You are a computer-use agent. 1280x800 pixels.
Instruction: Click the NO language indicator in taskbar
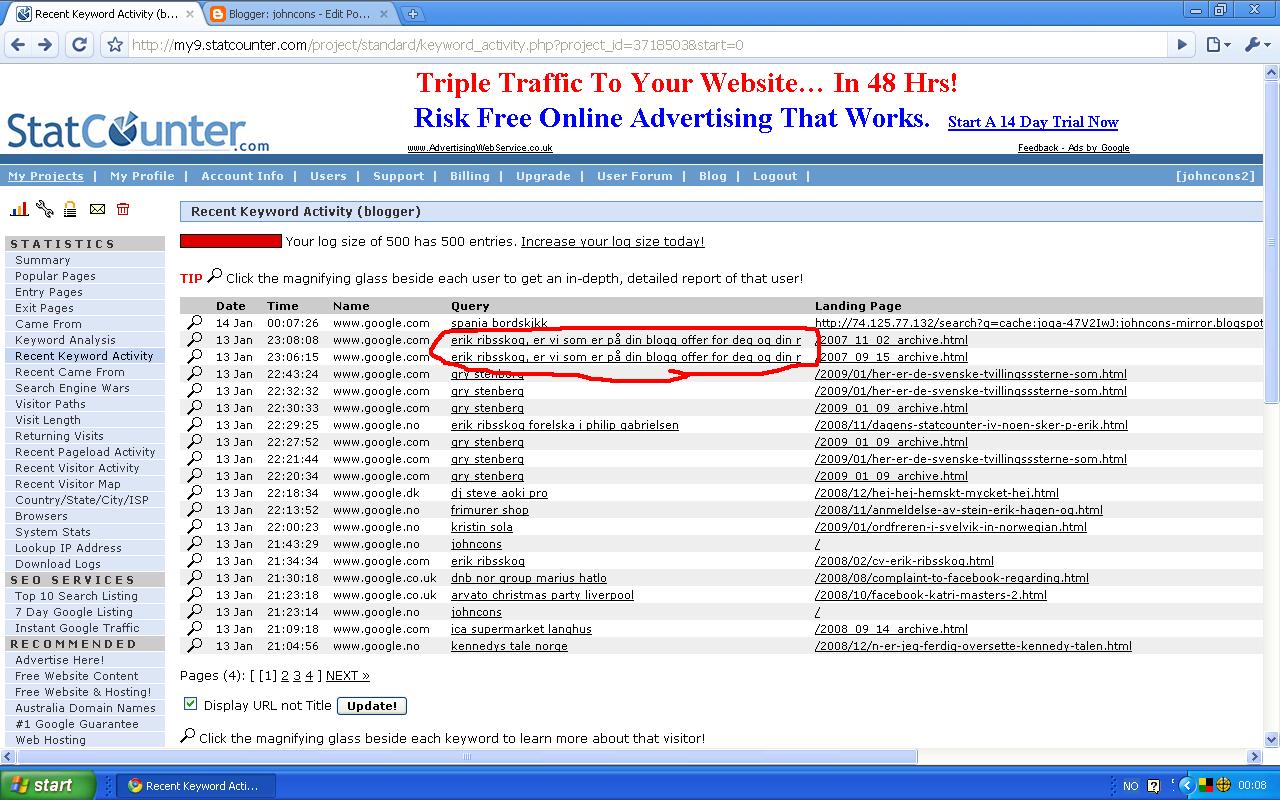tap(1131, 786)
